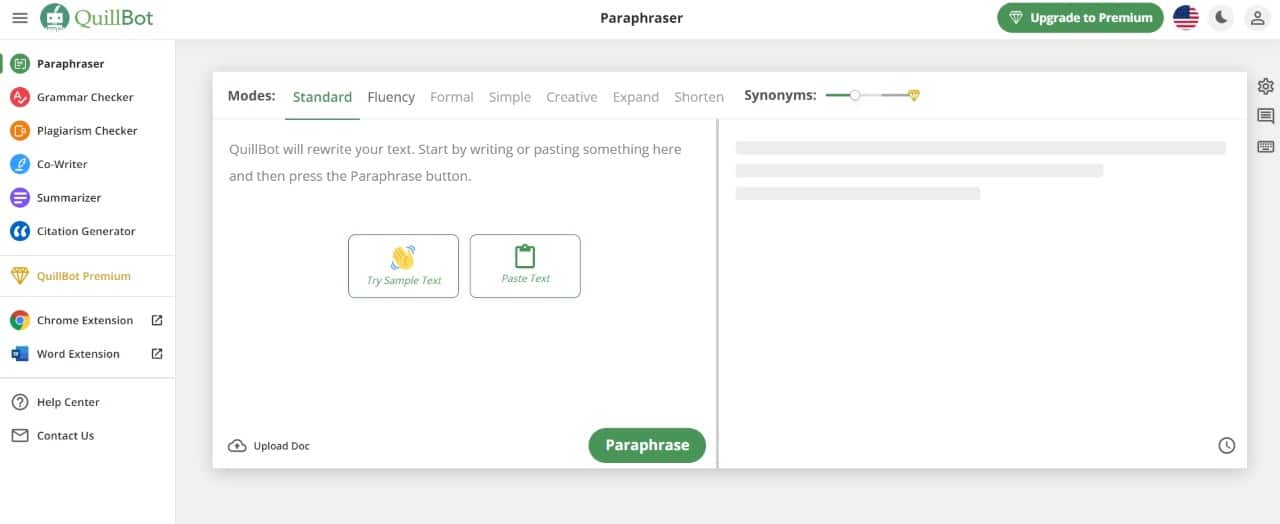
Task: Open Help Center label in the sidebar
Action: 68,402
